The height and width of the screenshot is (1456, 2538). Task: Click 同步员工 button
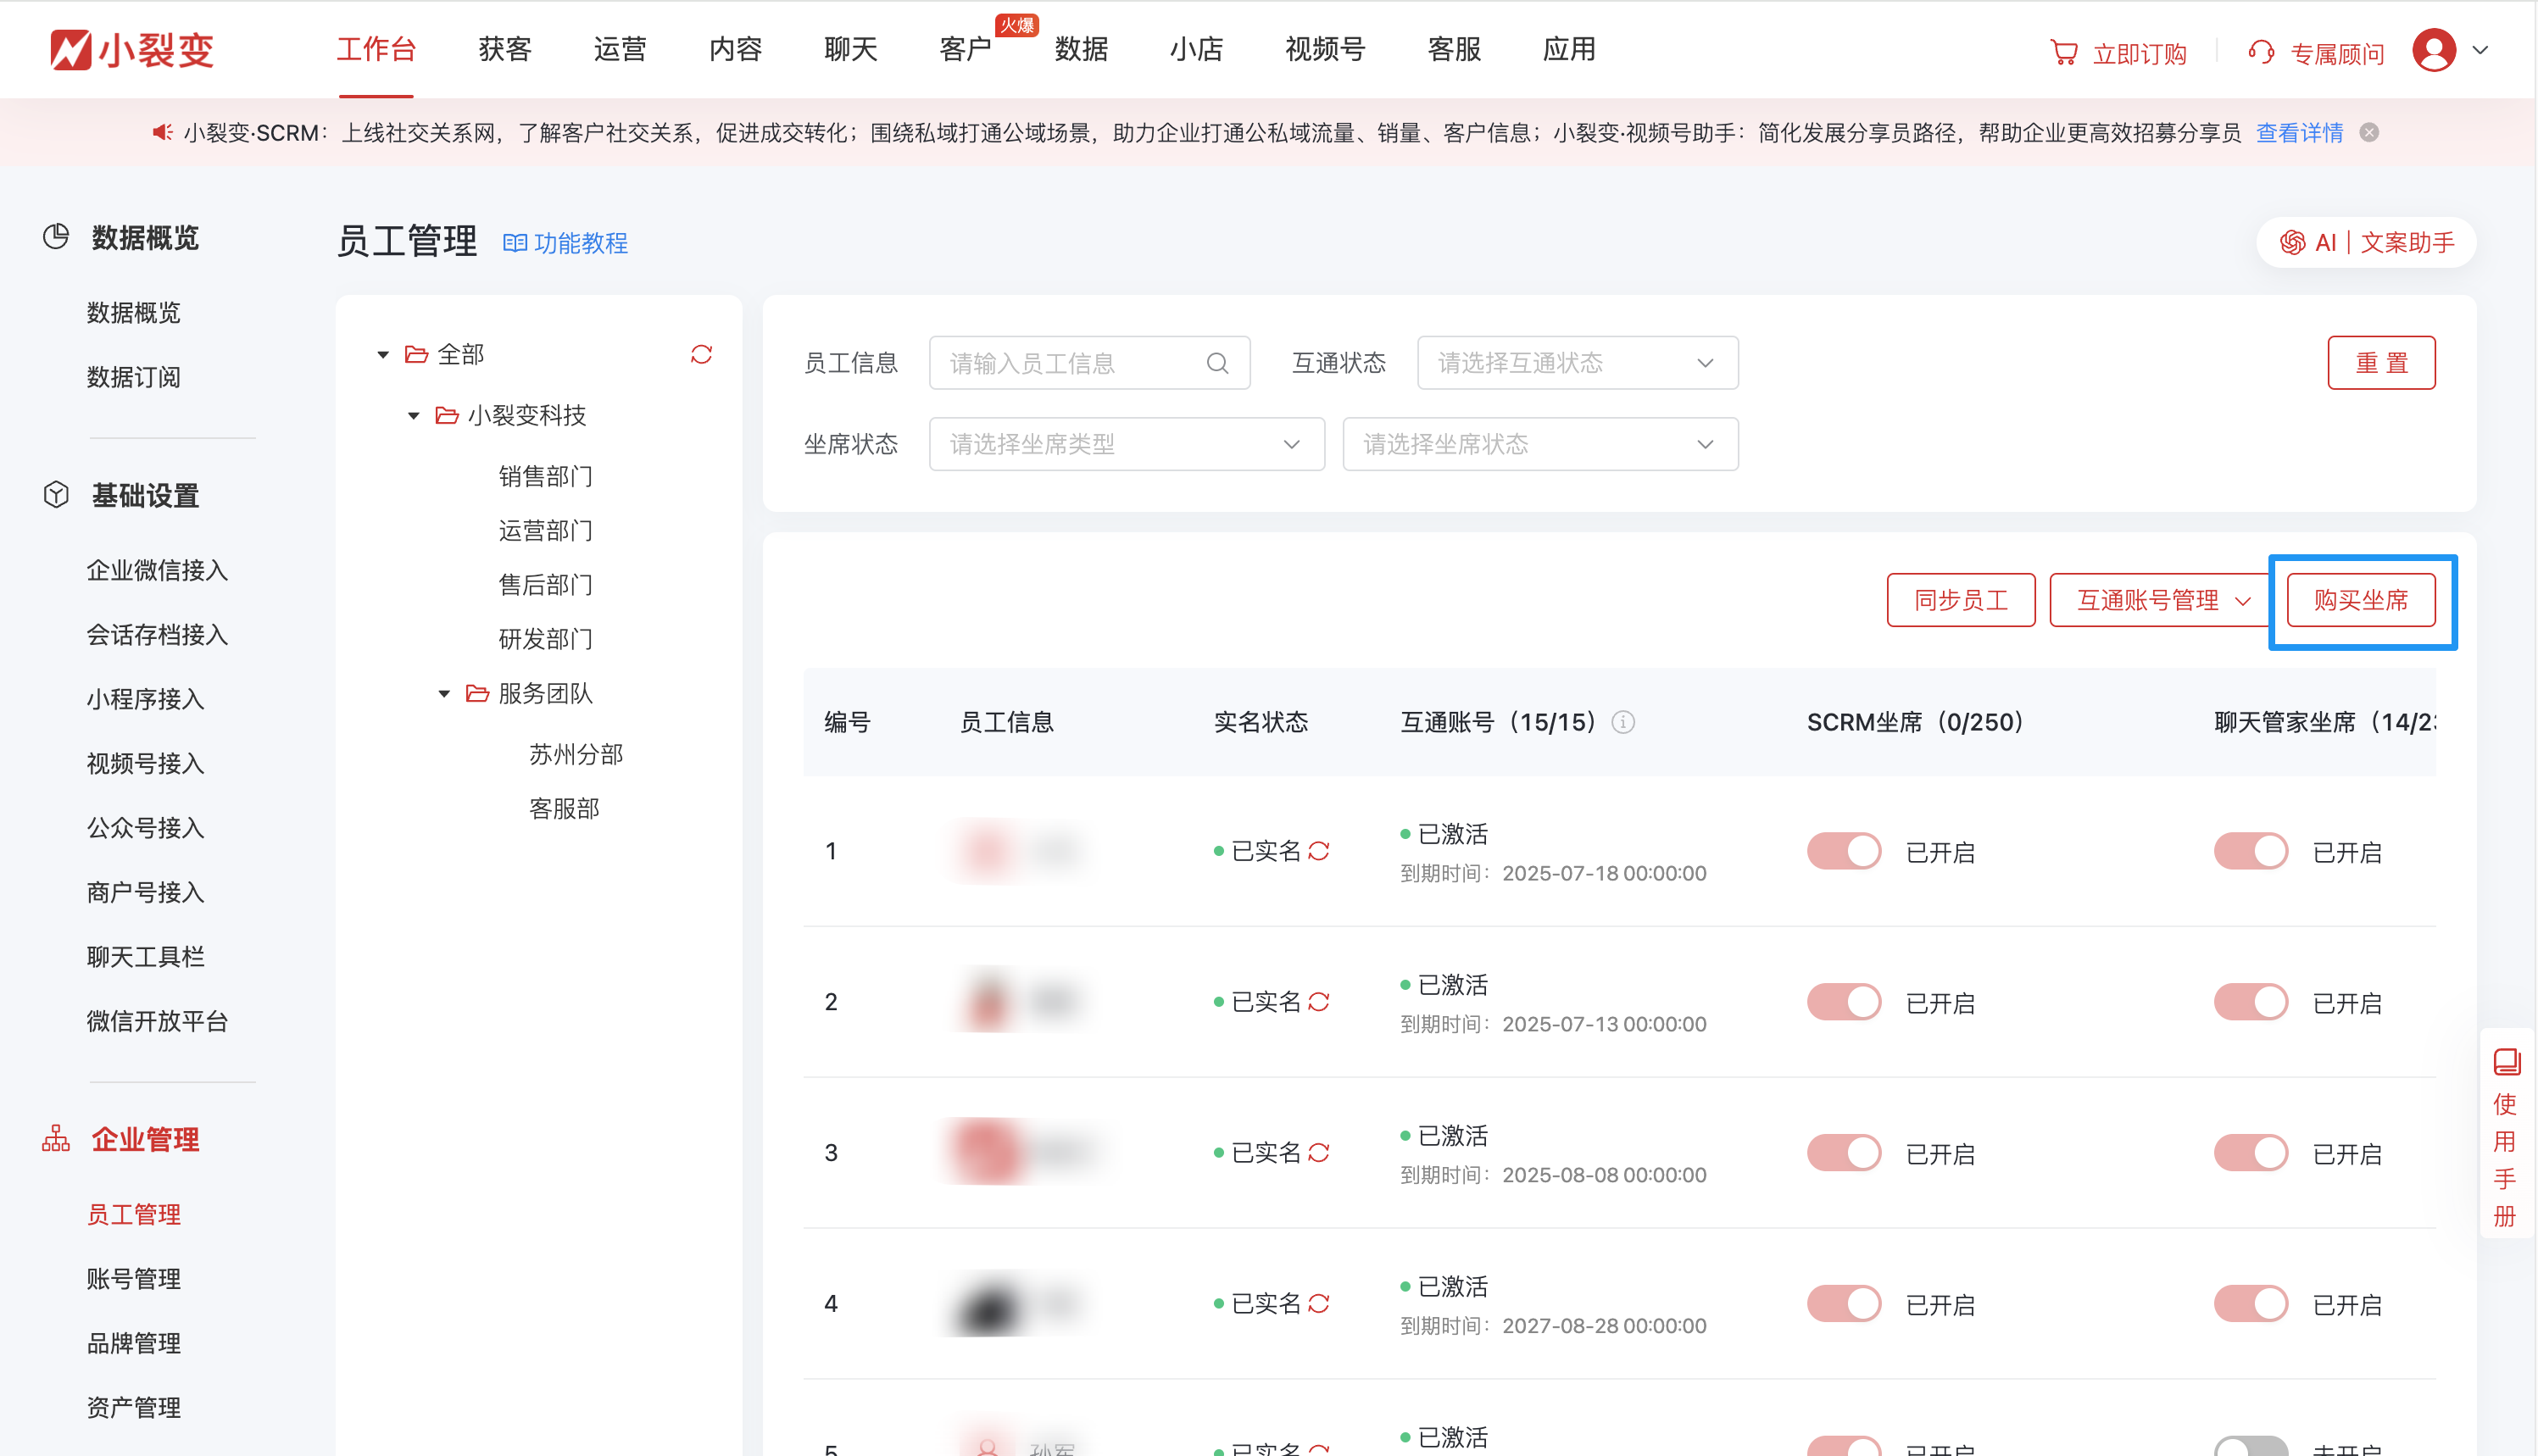(x=1961, y=600)
